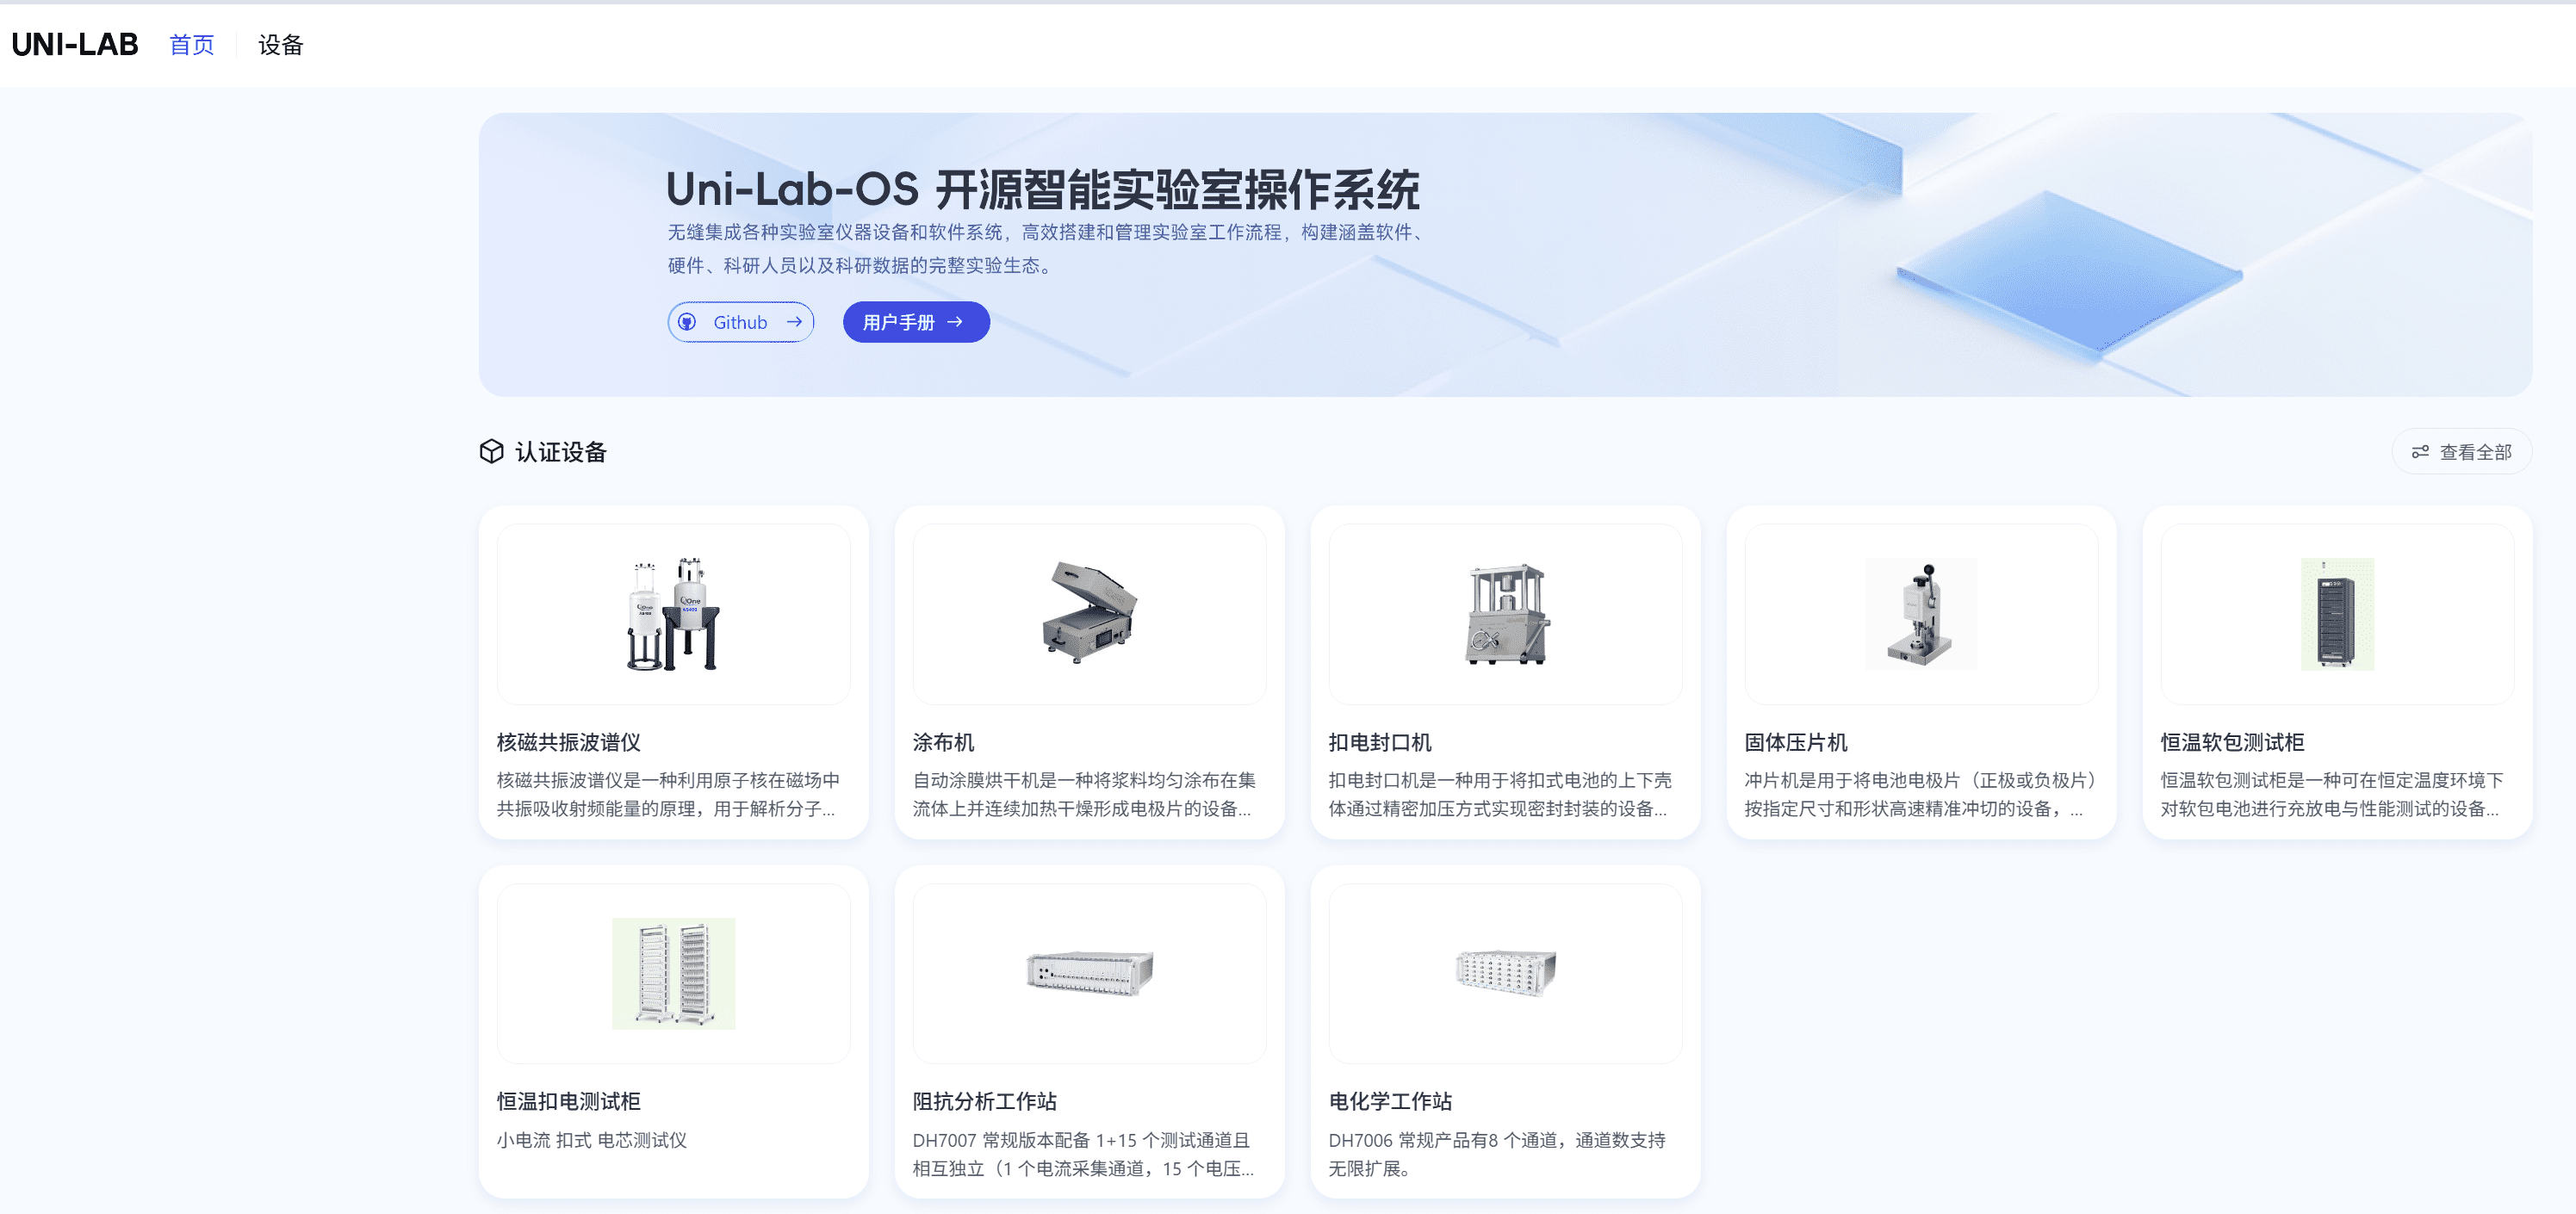The image size is (2576, 1214).
Task: Click the 涂布机 title
Action: tap(943, 742)
